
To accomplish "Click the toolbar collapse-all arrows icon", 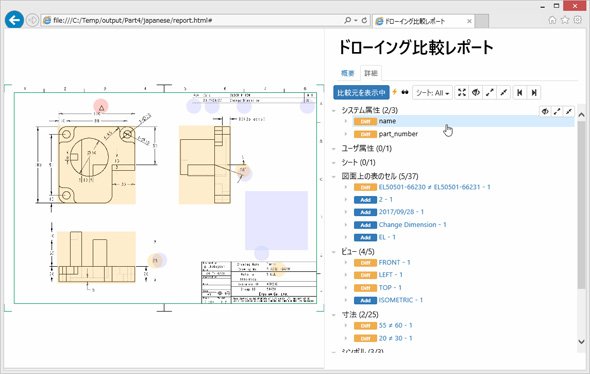I will (x=503, y=93).
